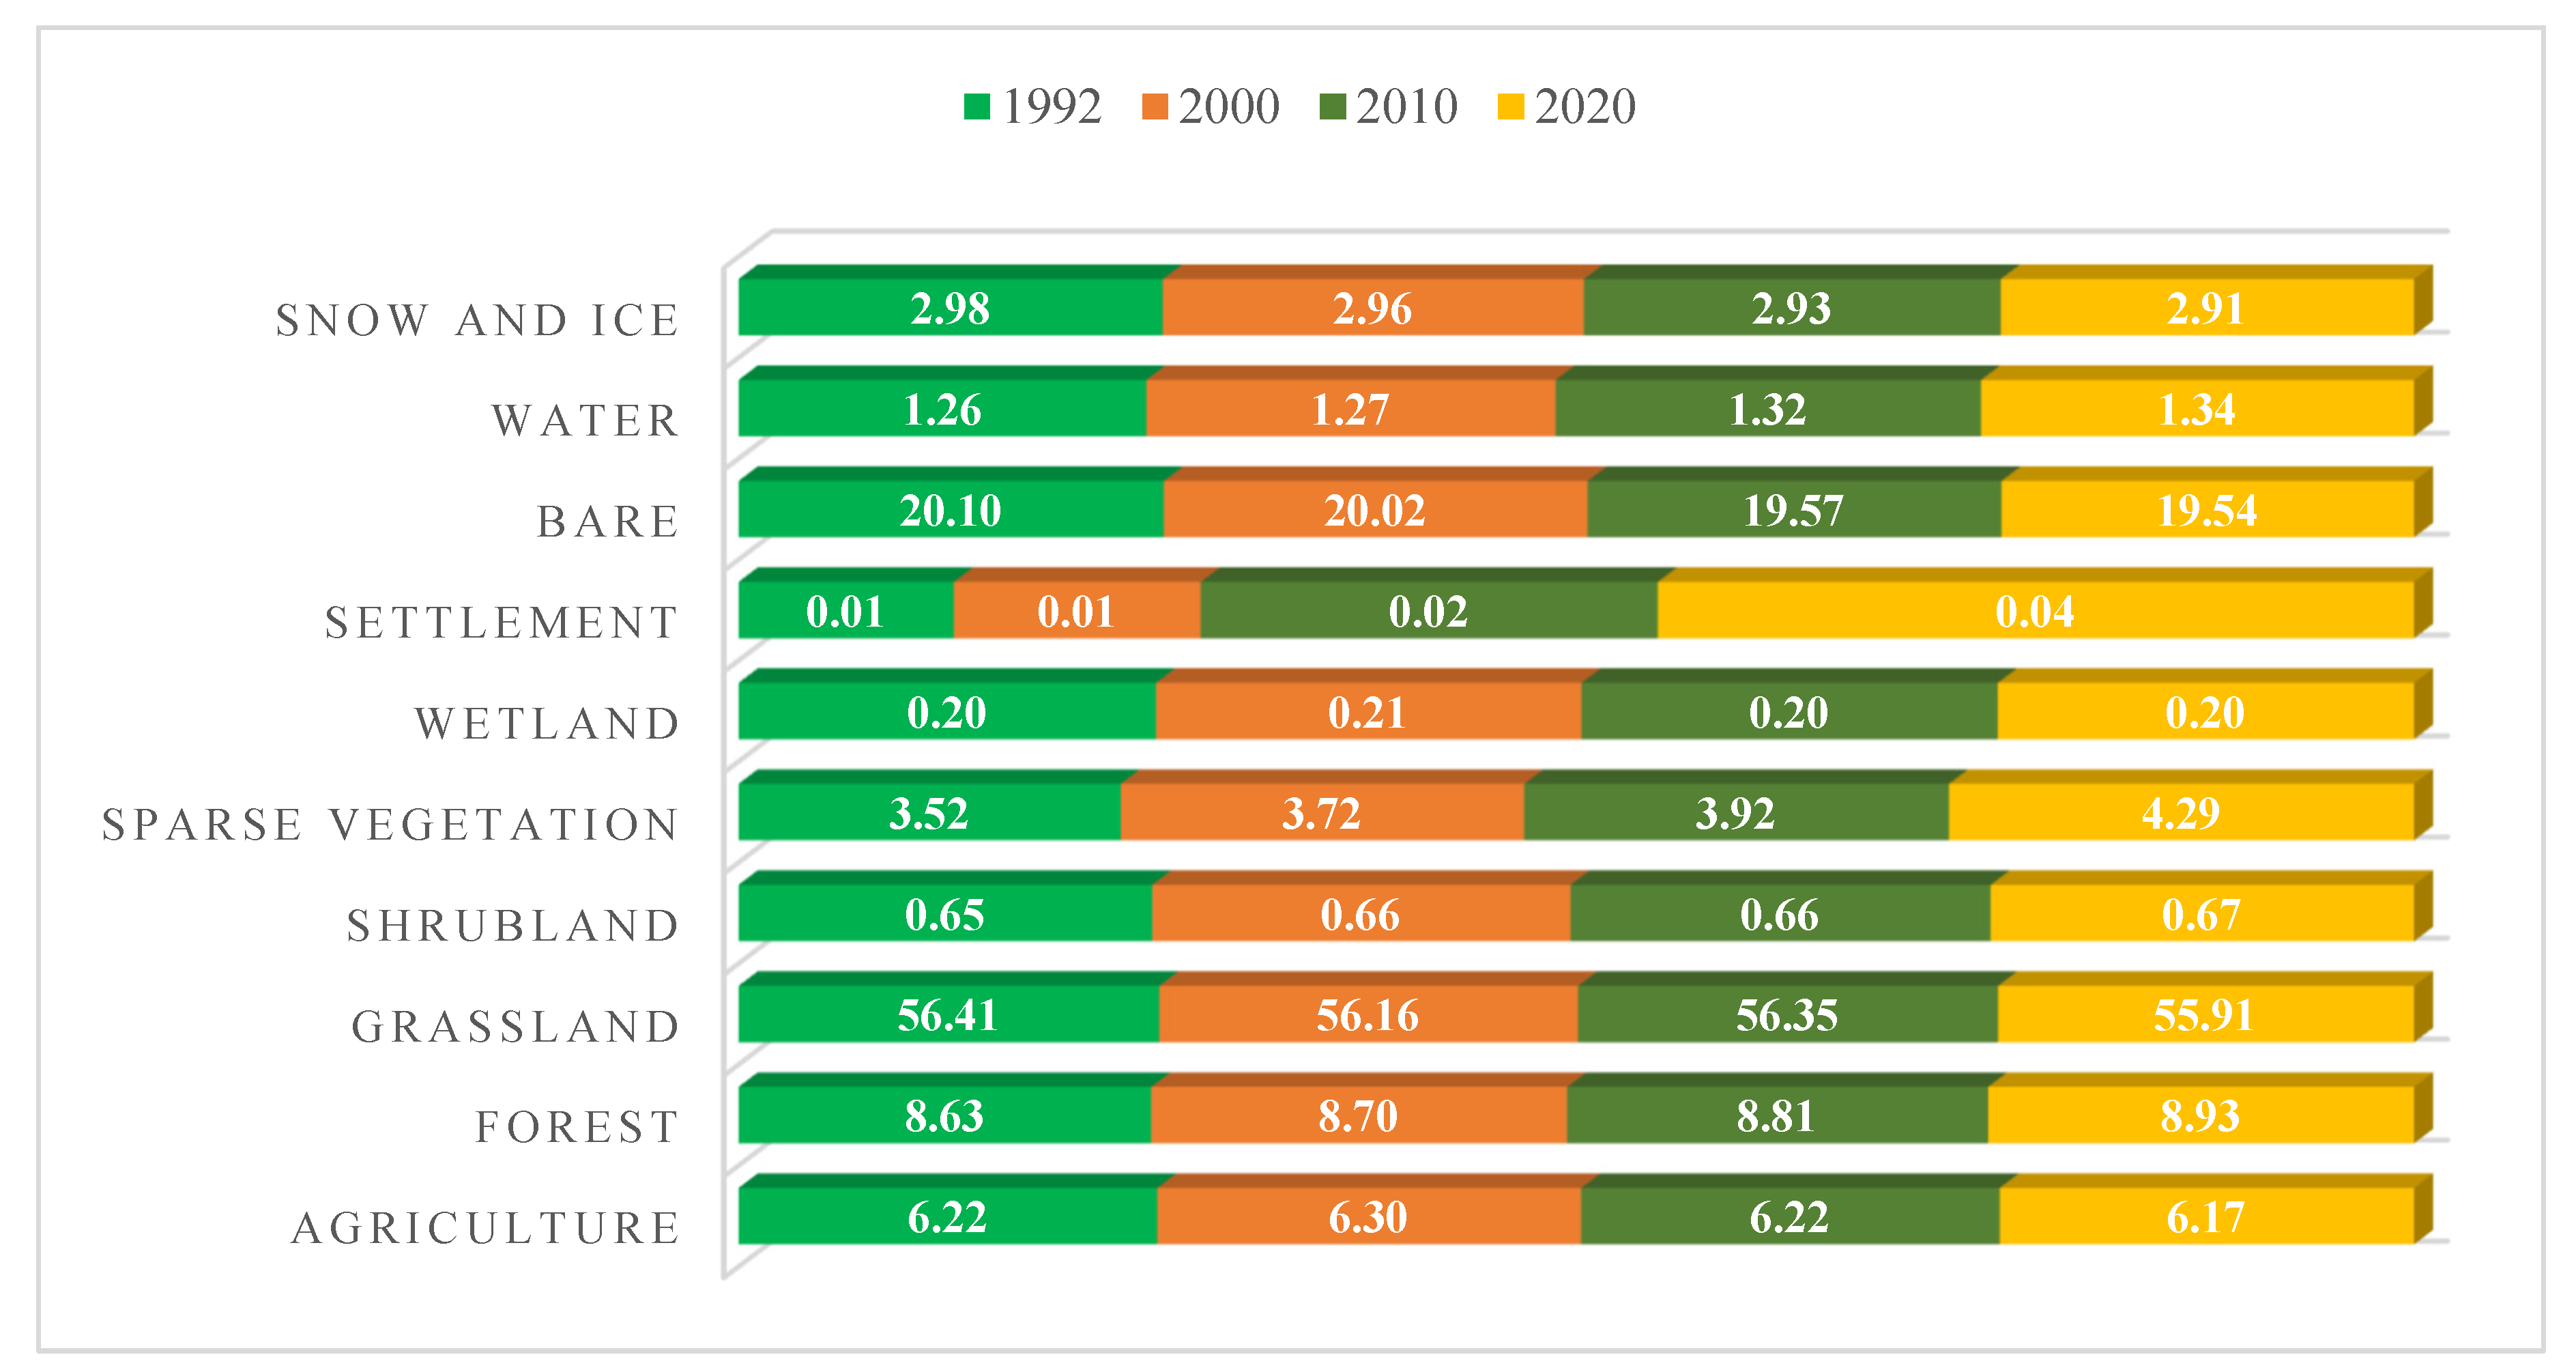Select the 1992 legend label text
This screenshot has width=2576, height=1370.
coord(1051,106)
